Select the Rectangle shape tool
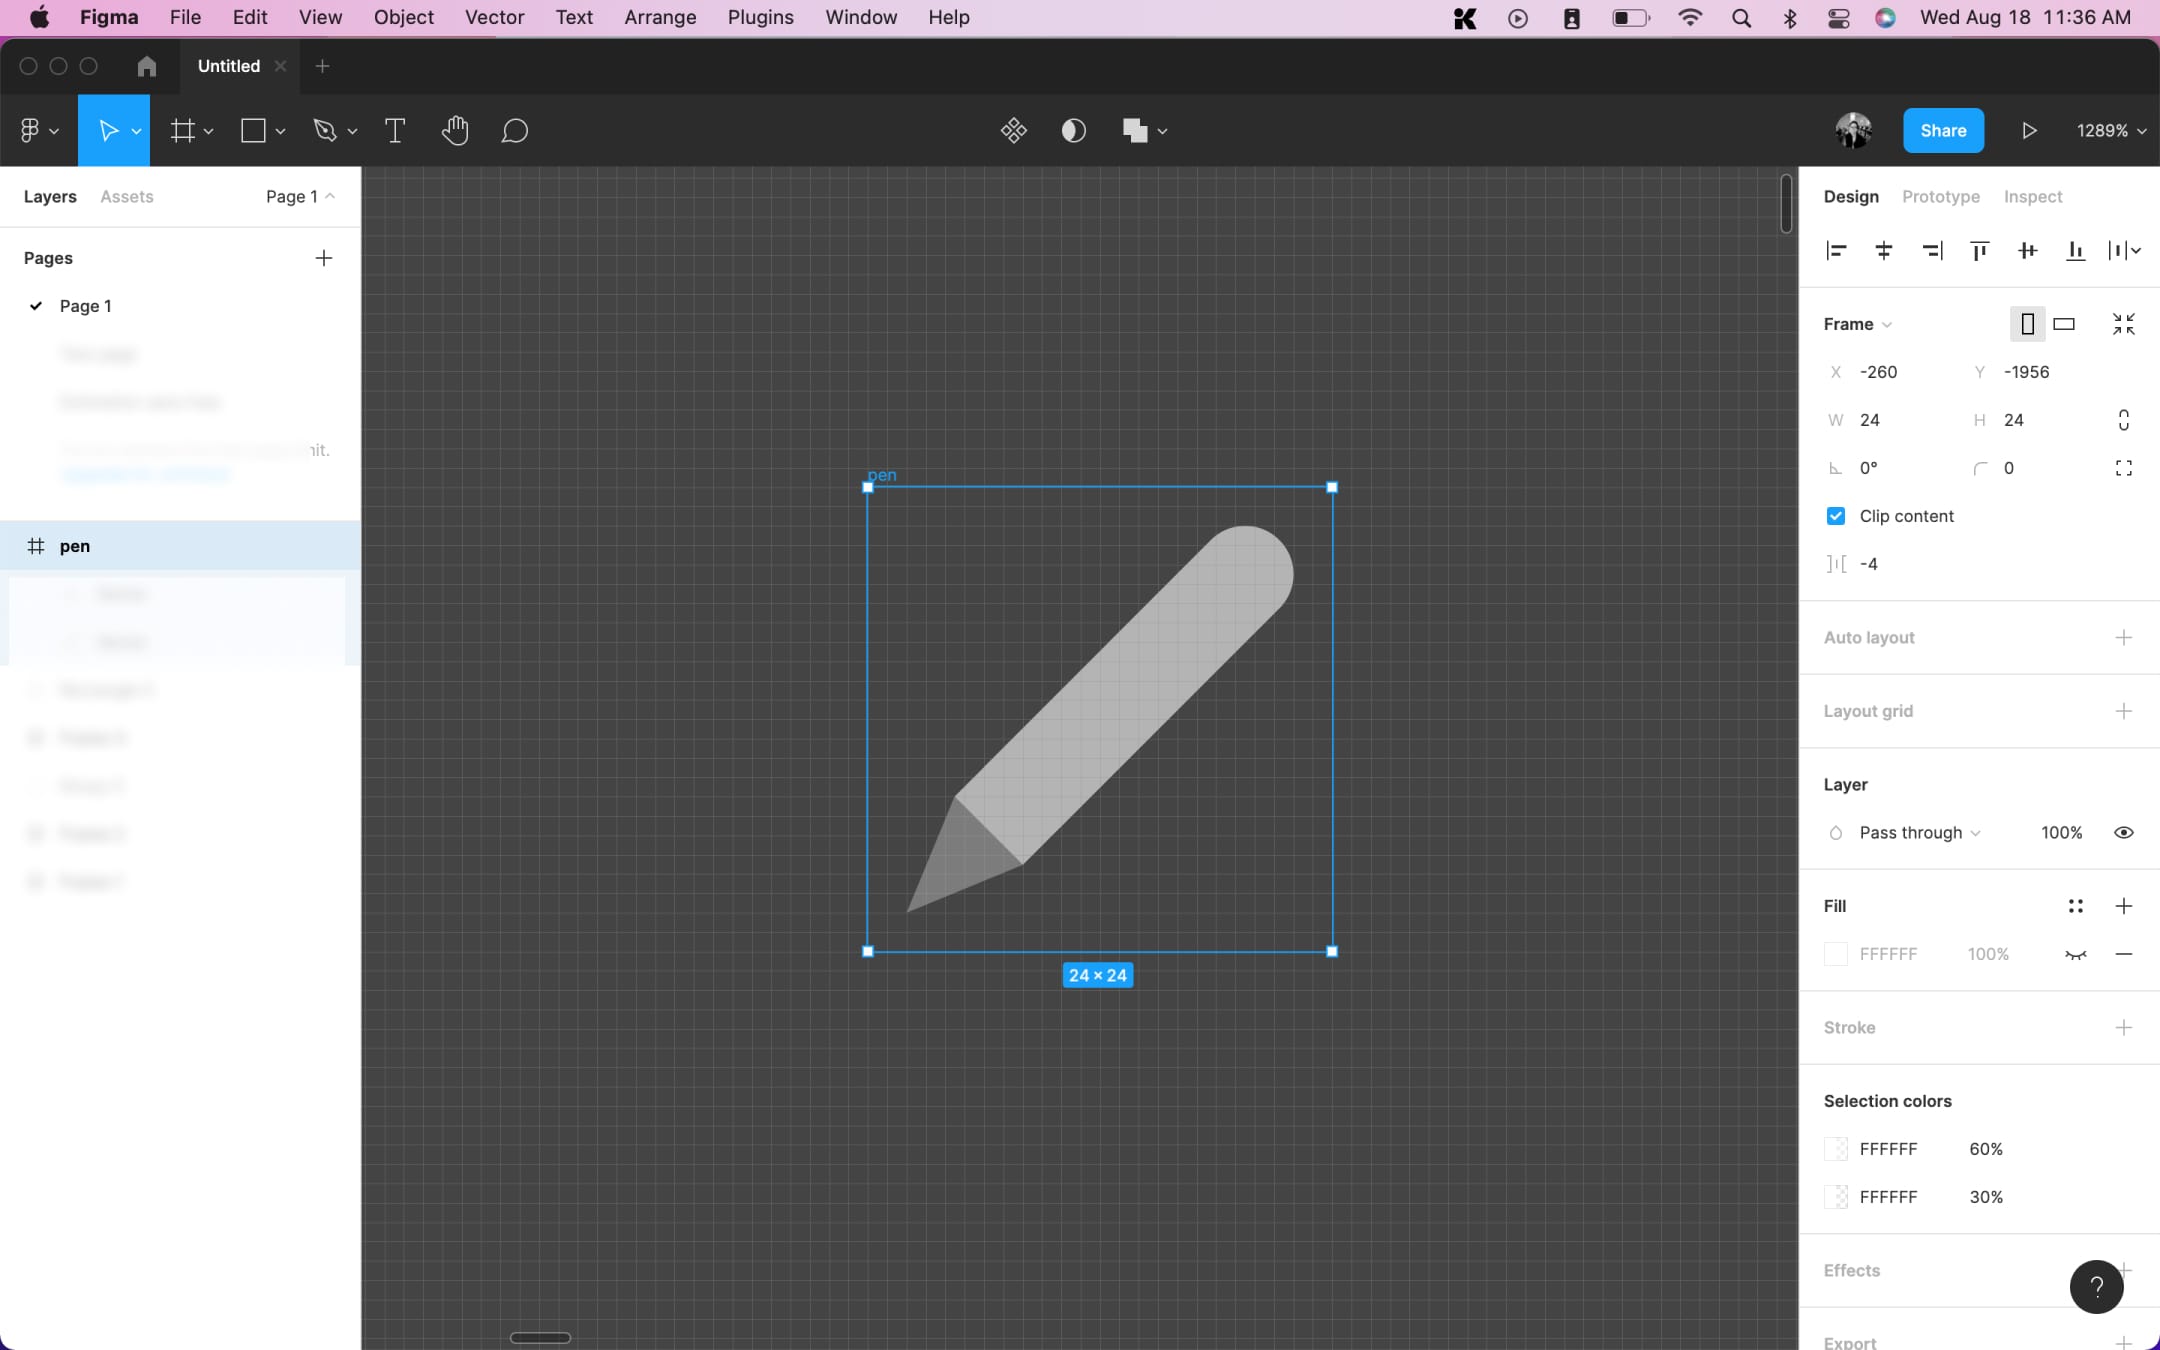This screenshot has width=2160, height=1350. 253,131
